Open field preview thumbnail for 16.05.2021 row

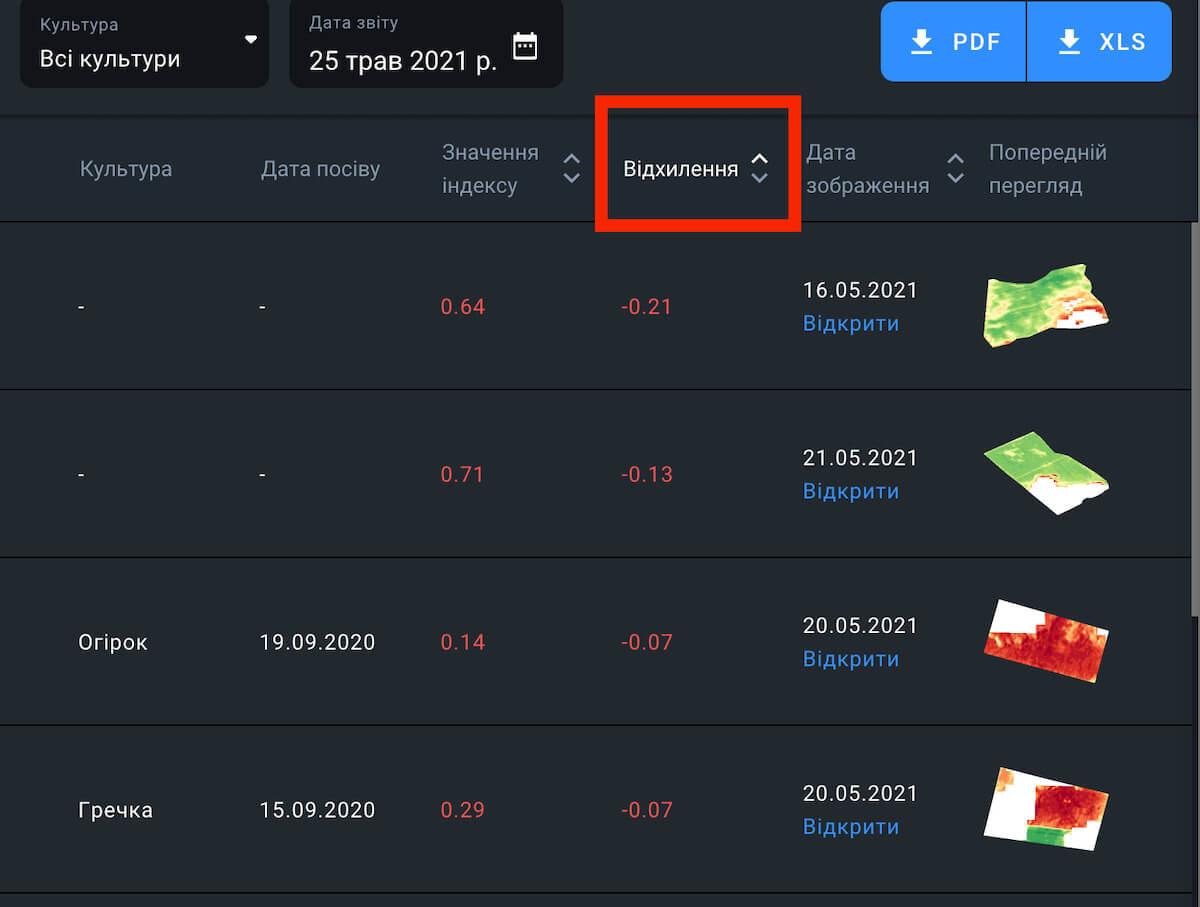coord(1045,306)
